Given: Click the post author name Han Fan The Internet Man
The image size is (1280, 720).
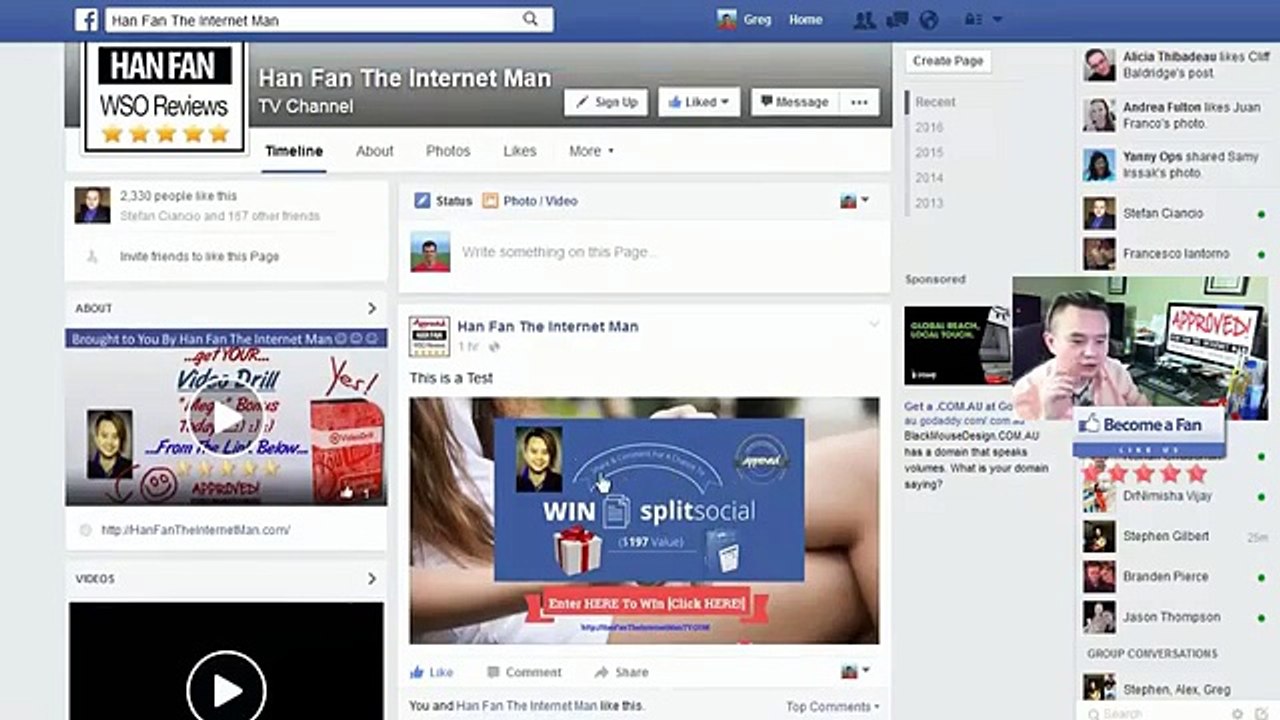Looking at the screenshot, I should [548, 326].
